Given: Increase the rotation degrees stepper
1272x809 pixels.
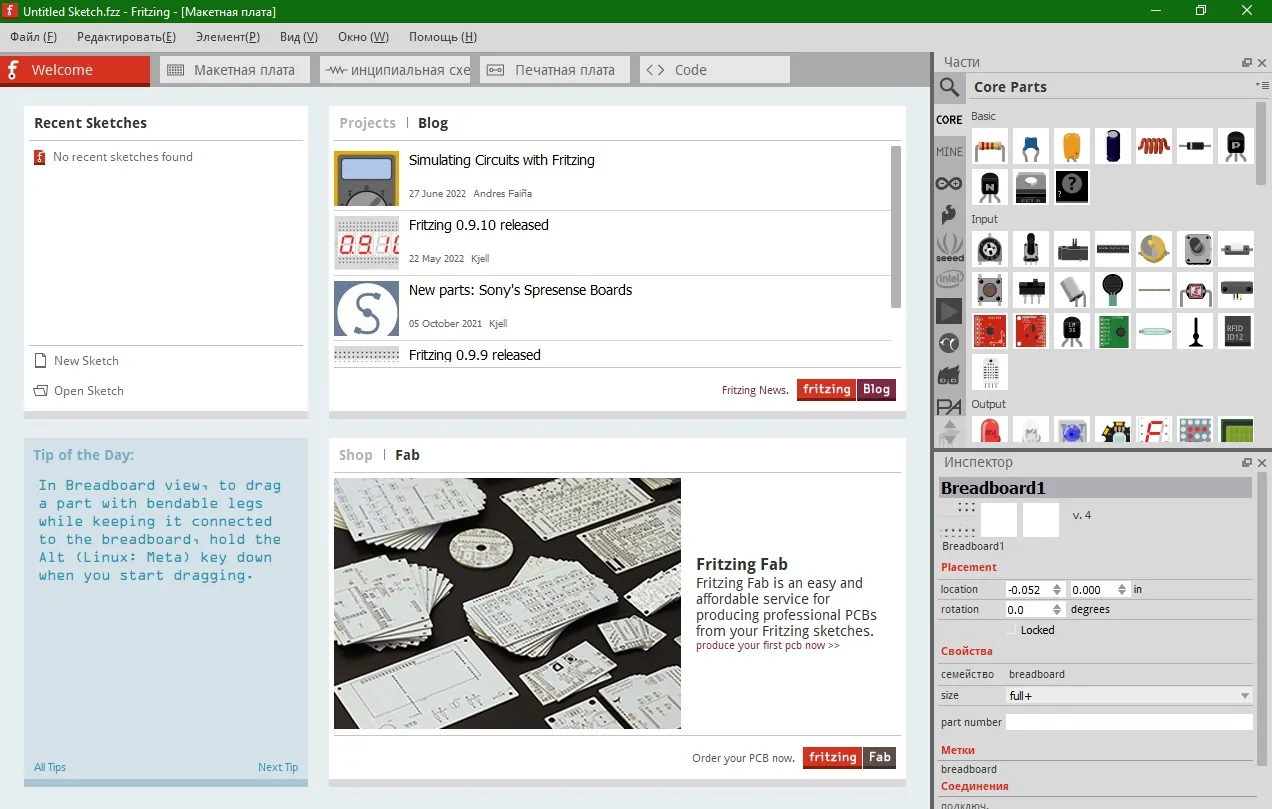Looking at the screenshot, I should (x=1057, y=605).
